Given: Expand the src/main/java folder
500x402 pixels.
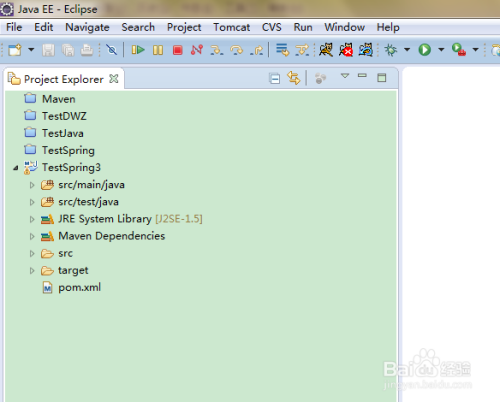Looking at the screenshot, I should [32, 185].
